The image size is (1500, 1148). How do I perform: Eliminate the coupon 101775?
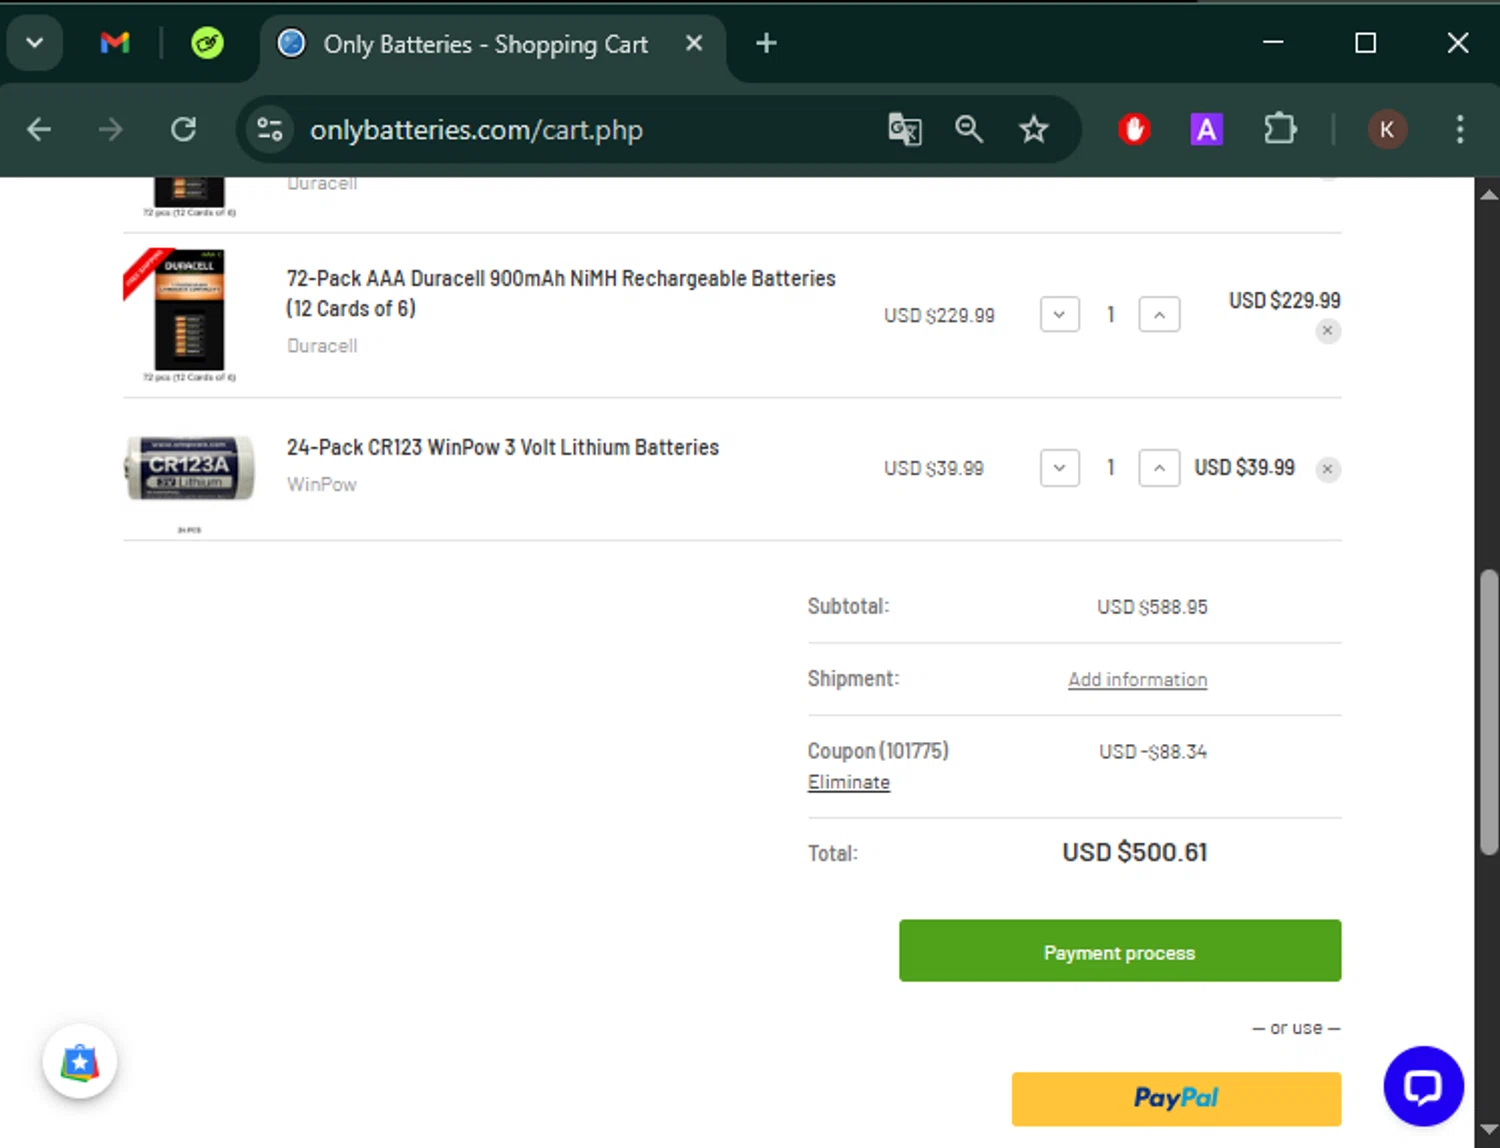pyautogui.click(x=849, y=782)
